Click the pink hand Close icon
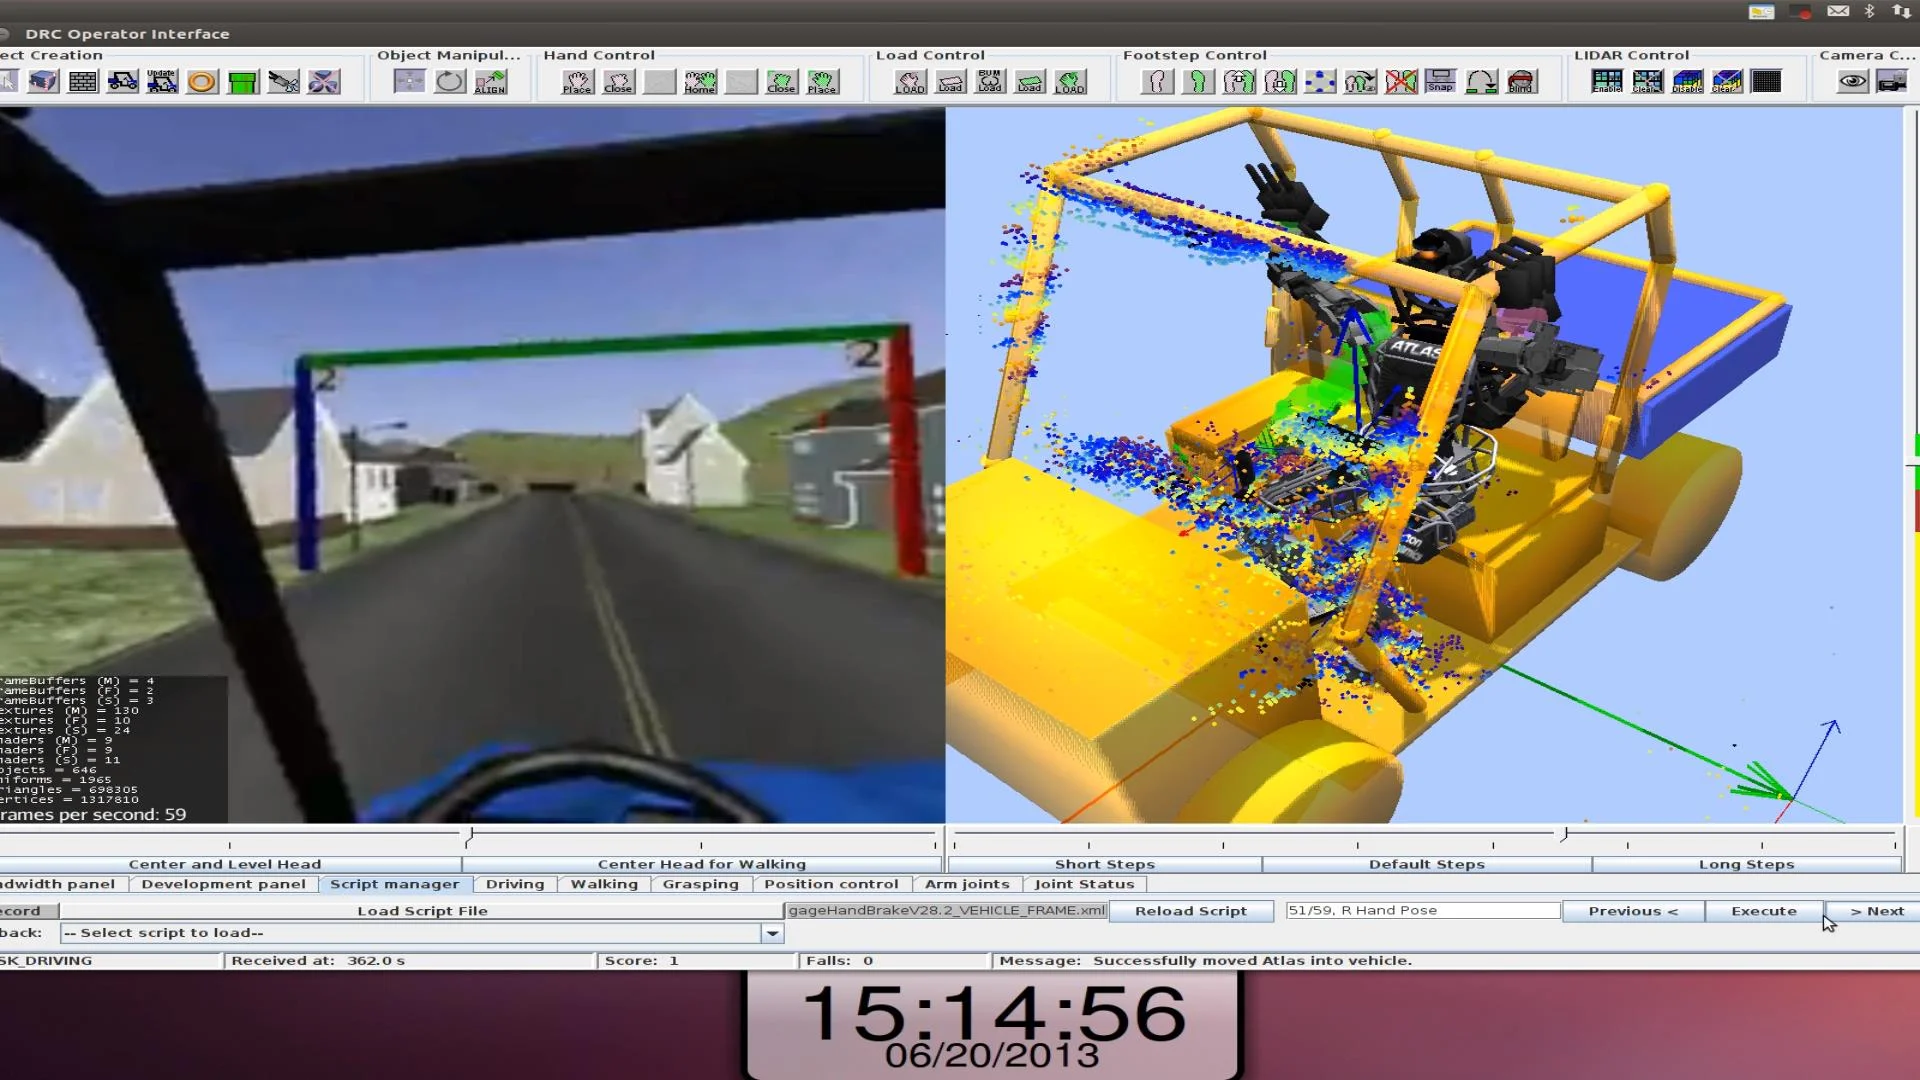 tap(618, 81)
